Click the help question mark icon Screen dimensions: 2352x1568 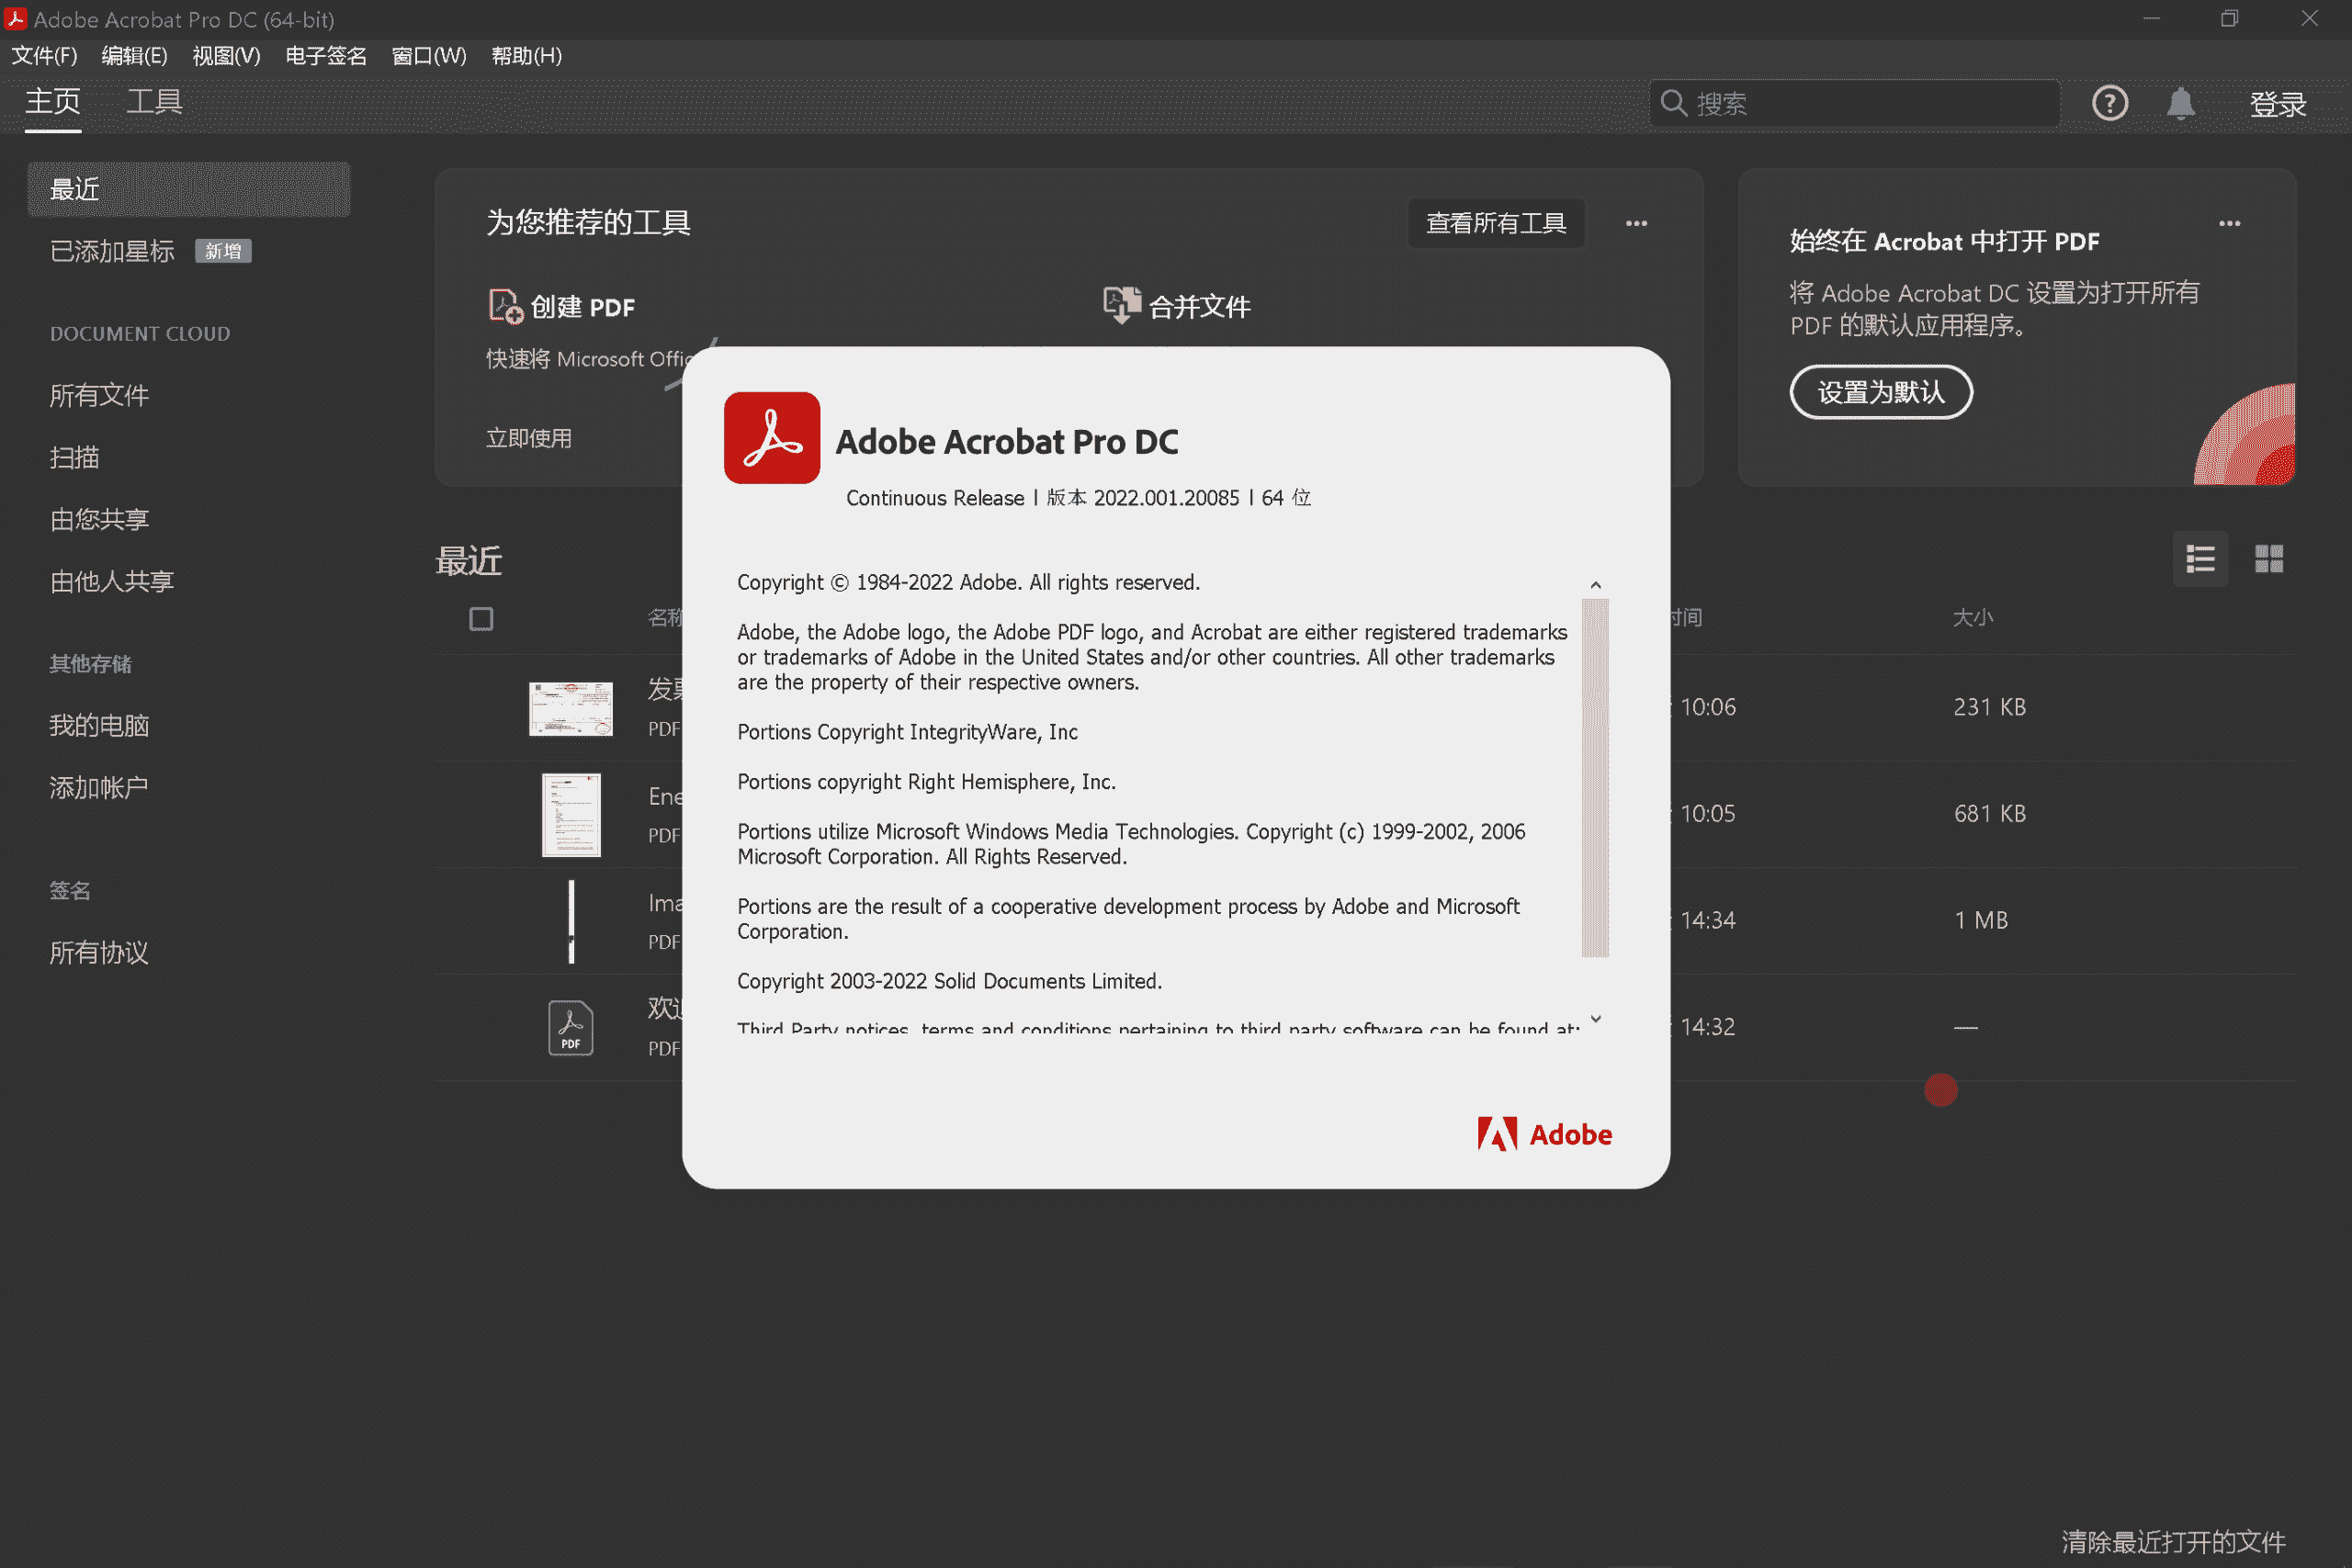coord(2110,103)
